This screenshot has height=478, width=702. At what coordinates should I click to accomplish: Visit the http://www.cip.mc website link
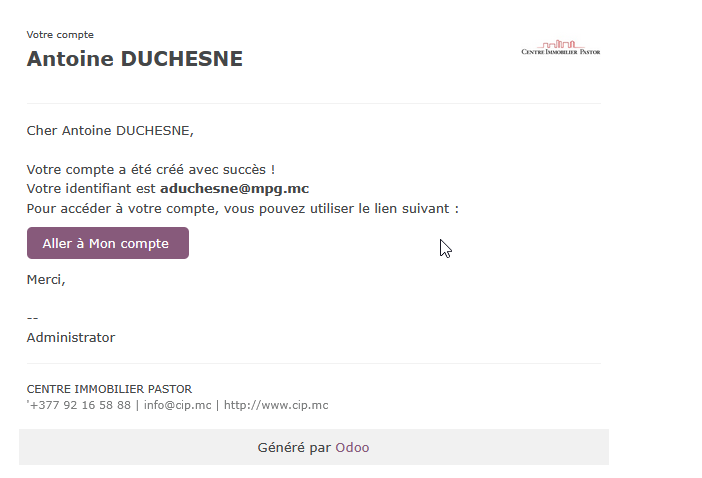pyautogui.click(x=275, y=405)
